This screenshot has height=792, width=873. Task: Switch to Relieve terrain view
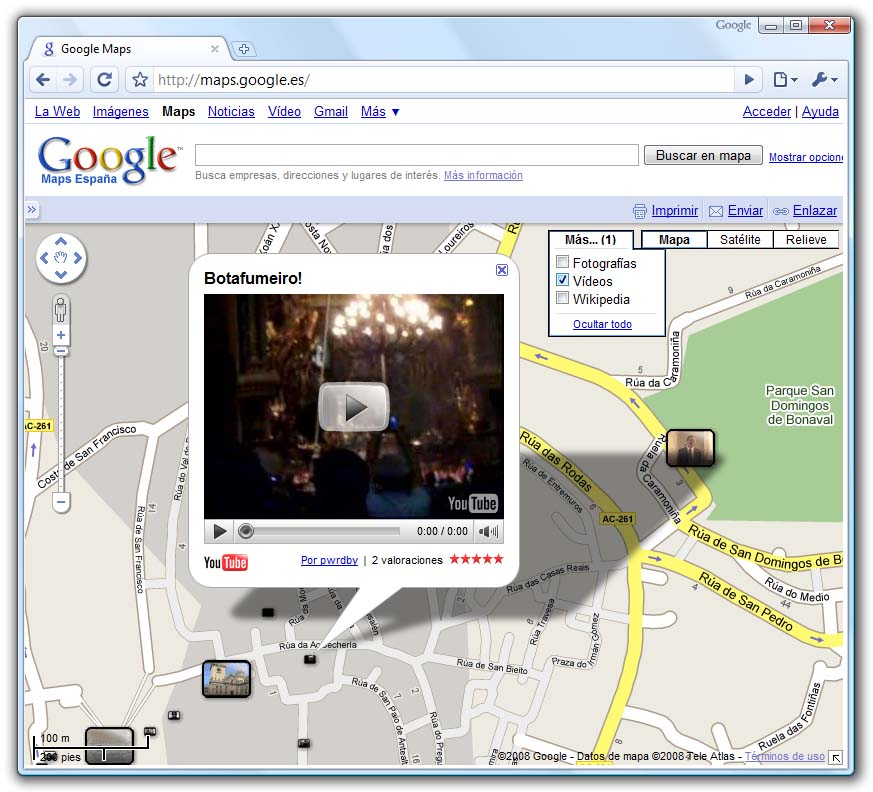pos(806,240)
